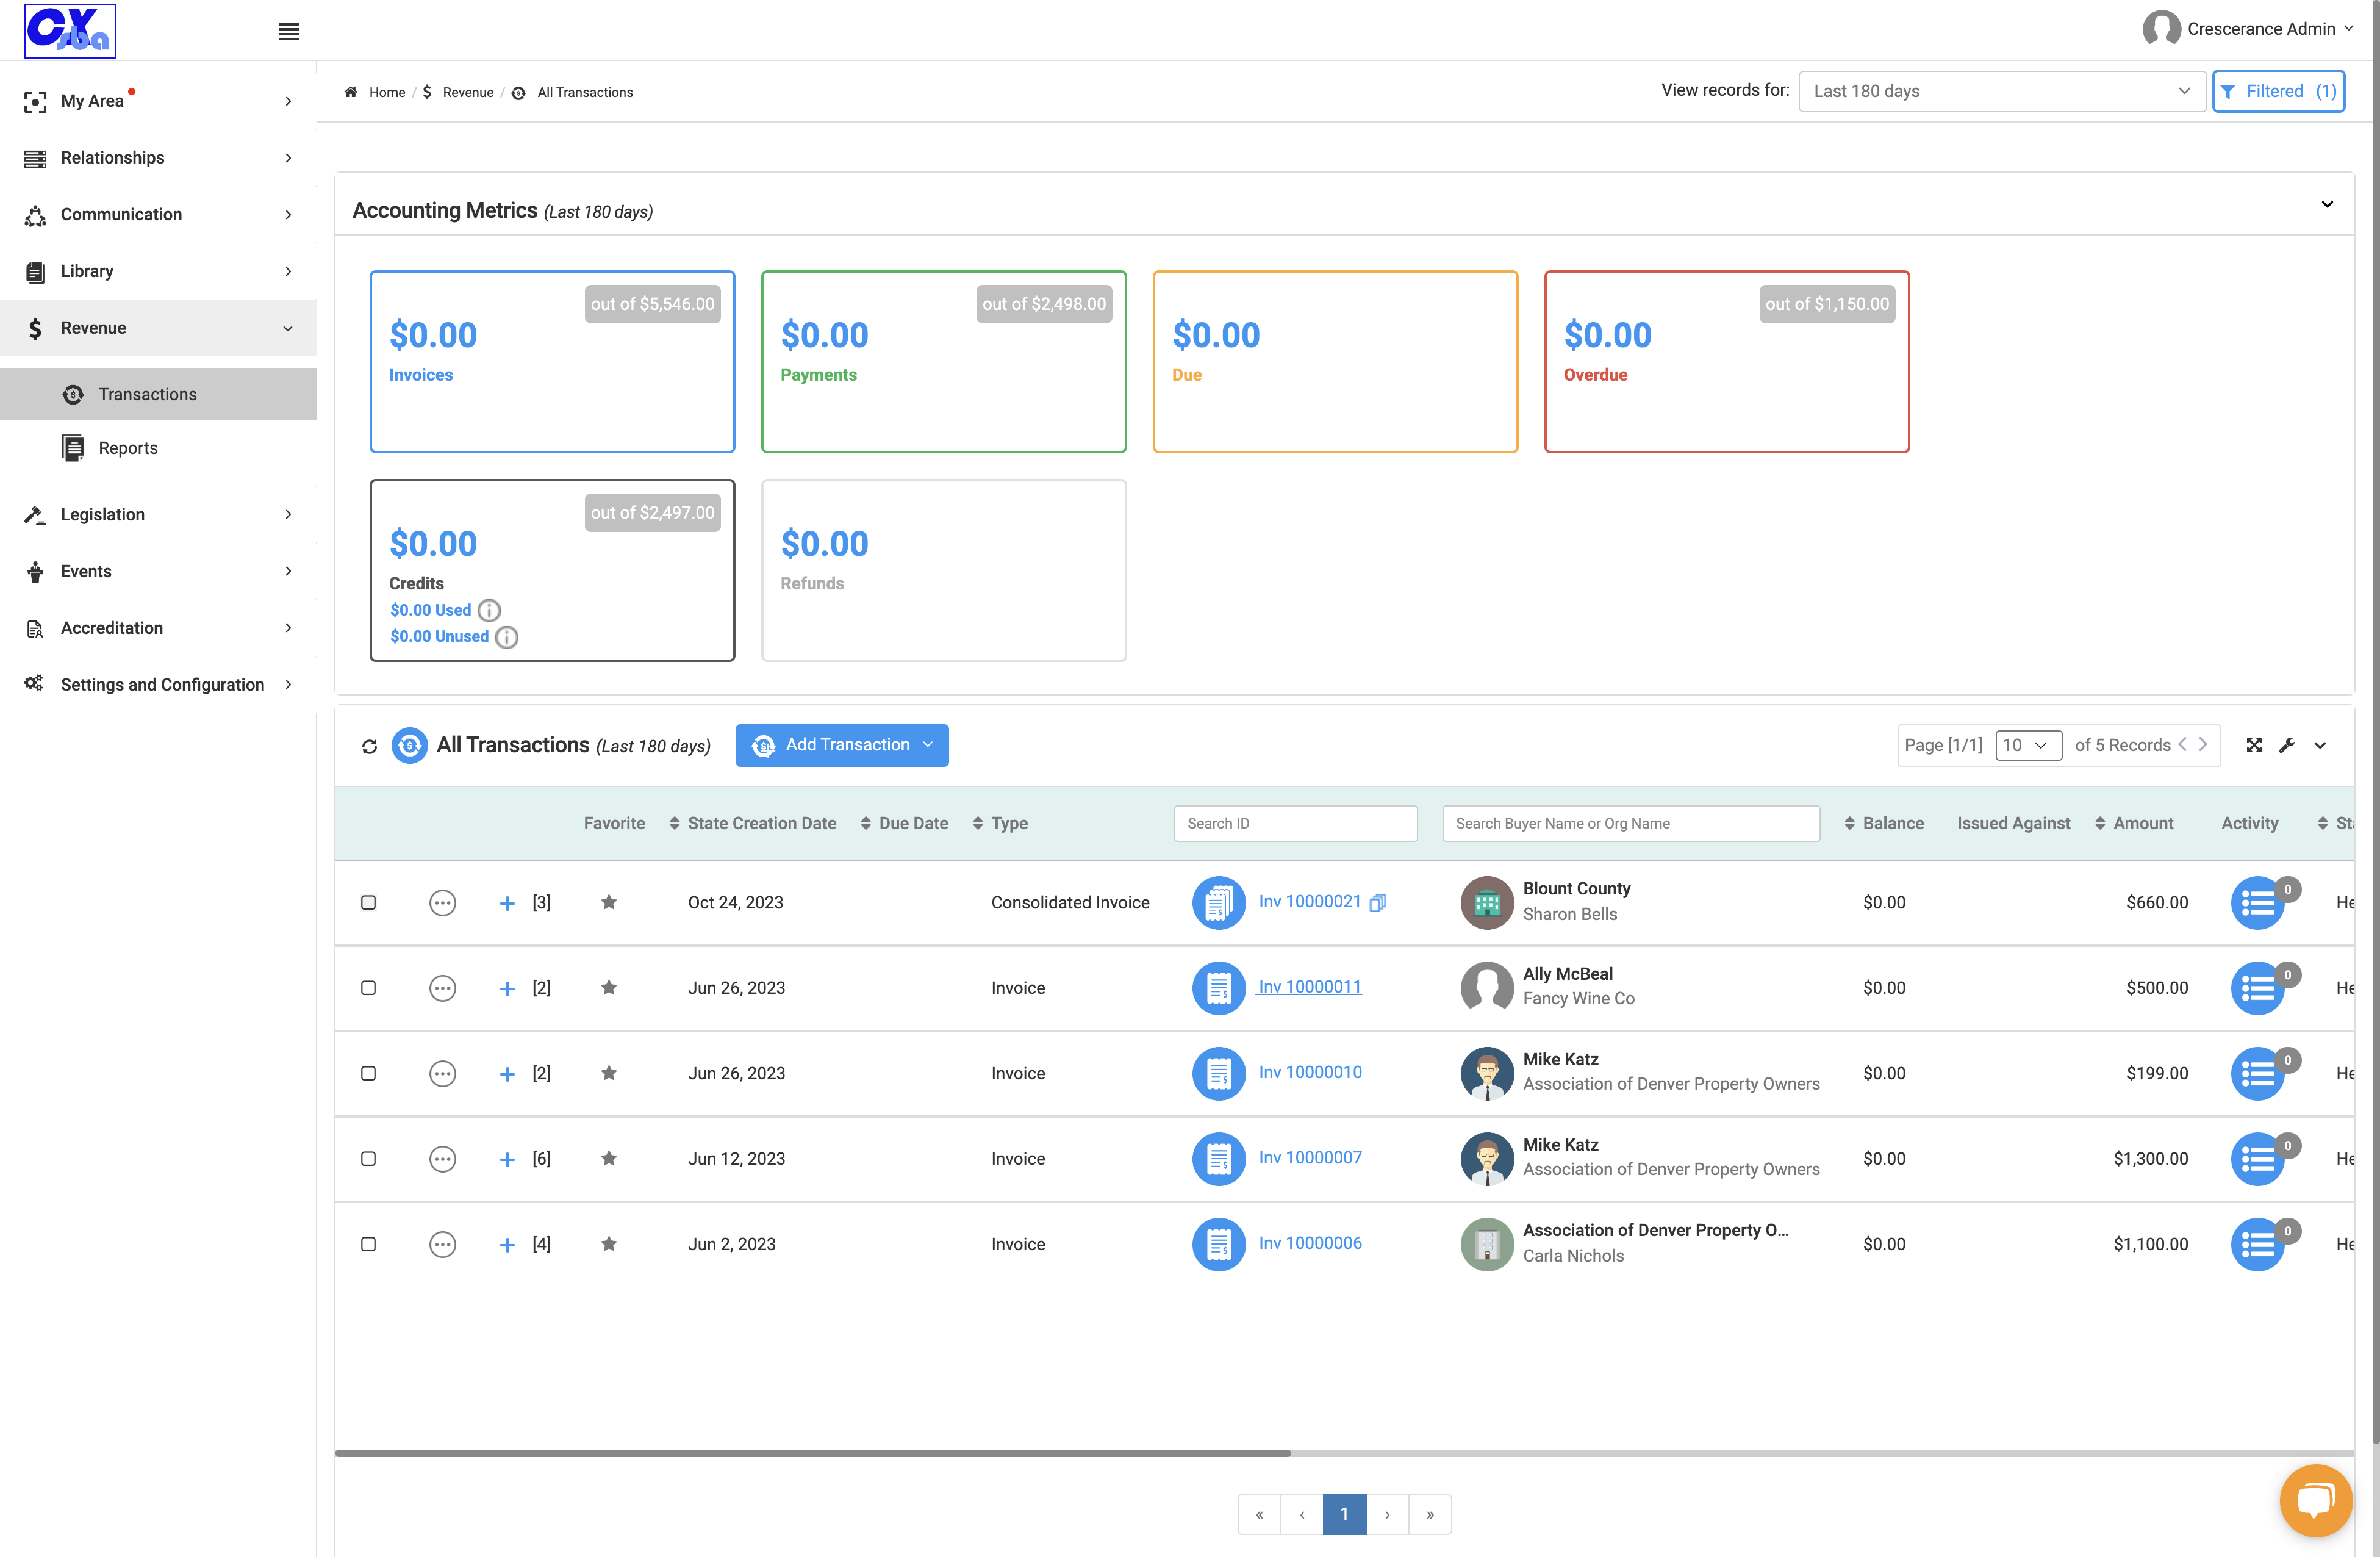Click the Revenue breadcrumb link
The height and width of the screenshot is (1557, 2380).
(x=468, y=92)
